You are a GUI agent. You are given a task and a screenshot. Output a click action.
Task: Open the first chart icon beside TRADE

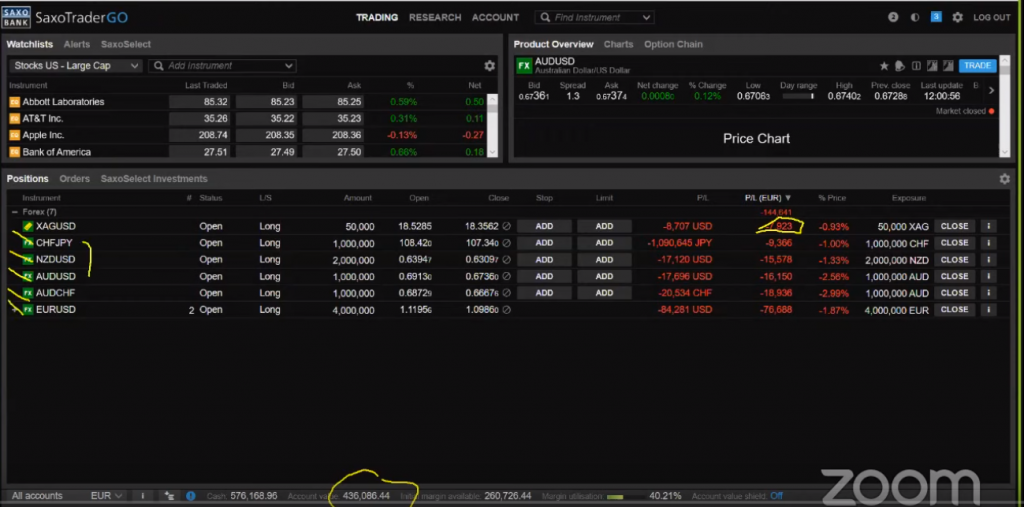click(x=932, y=66)
